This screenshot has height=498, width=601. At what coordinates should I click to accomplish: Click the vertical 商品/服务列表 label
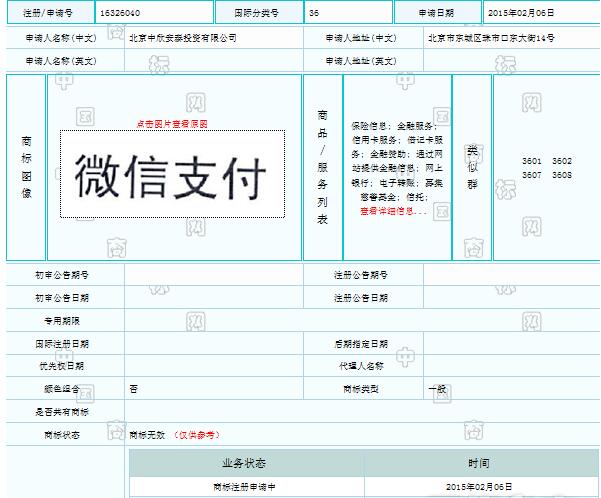coord(322,167)
